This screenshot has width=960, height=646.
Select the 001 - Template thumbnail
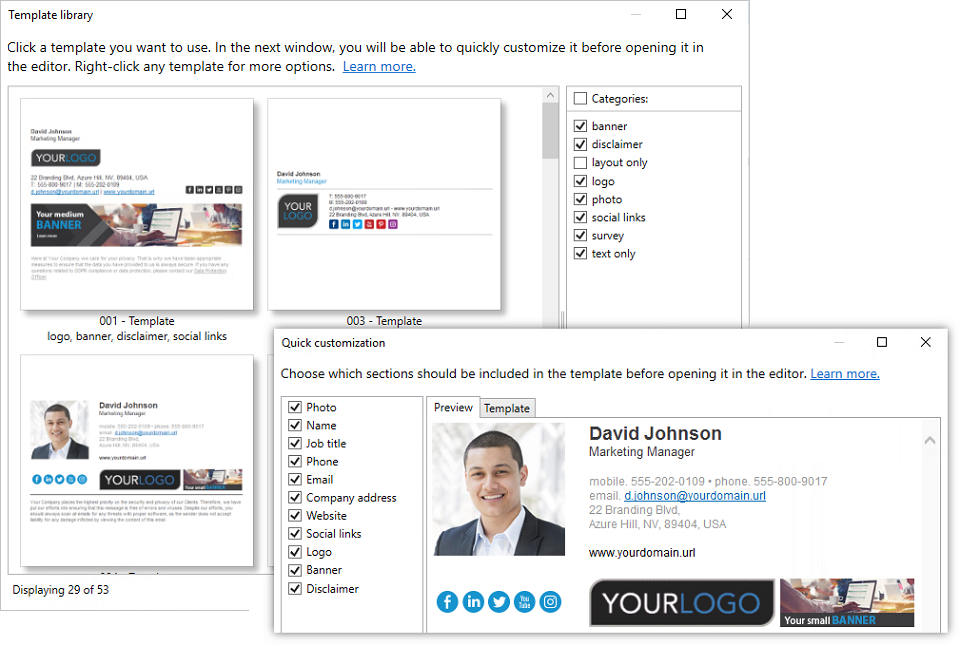pos(137,204)
